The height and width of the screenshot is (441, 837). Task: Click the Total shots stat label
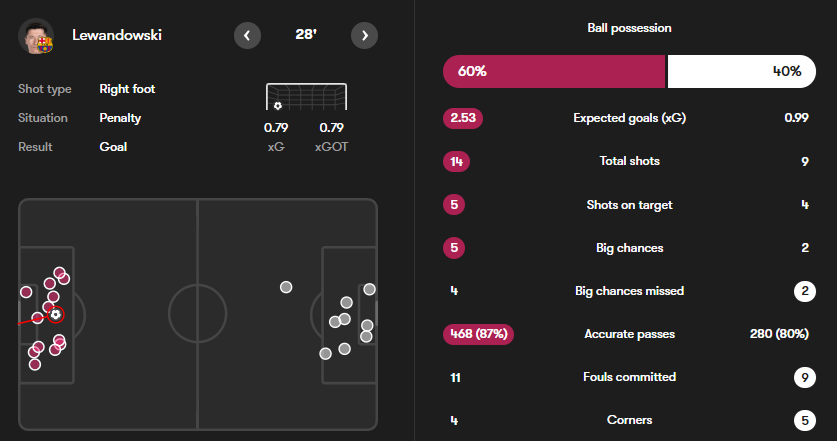(x=629, y=161)
